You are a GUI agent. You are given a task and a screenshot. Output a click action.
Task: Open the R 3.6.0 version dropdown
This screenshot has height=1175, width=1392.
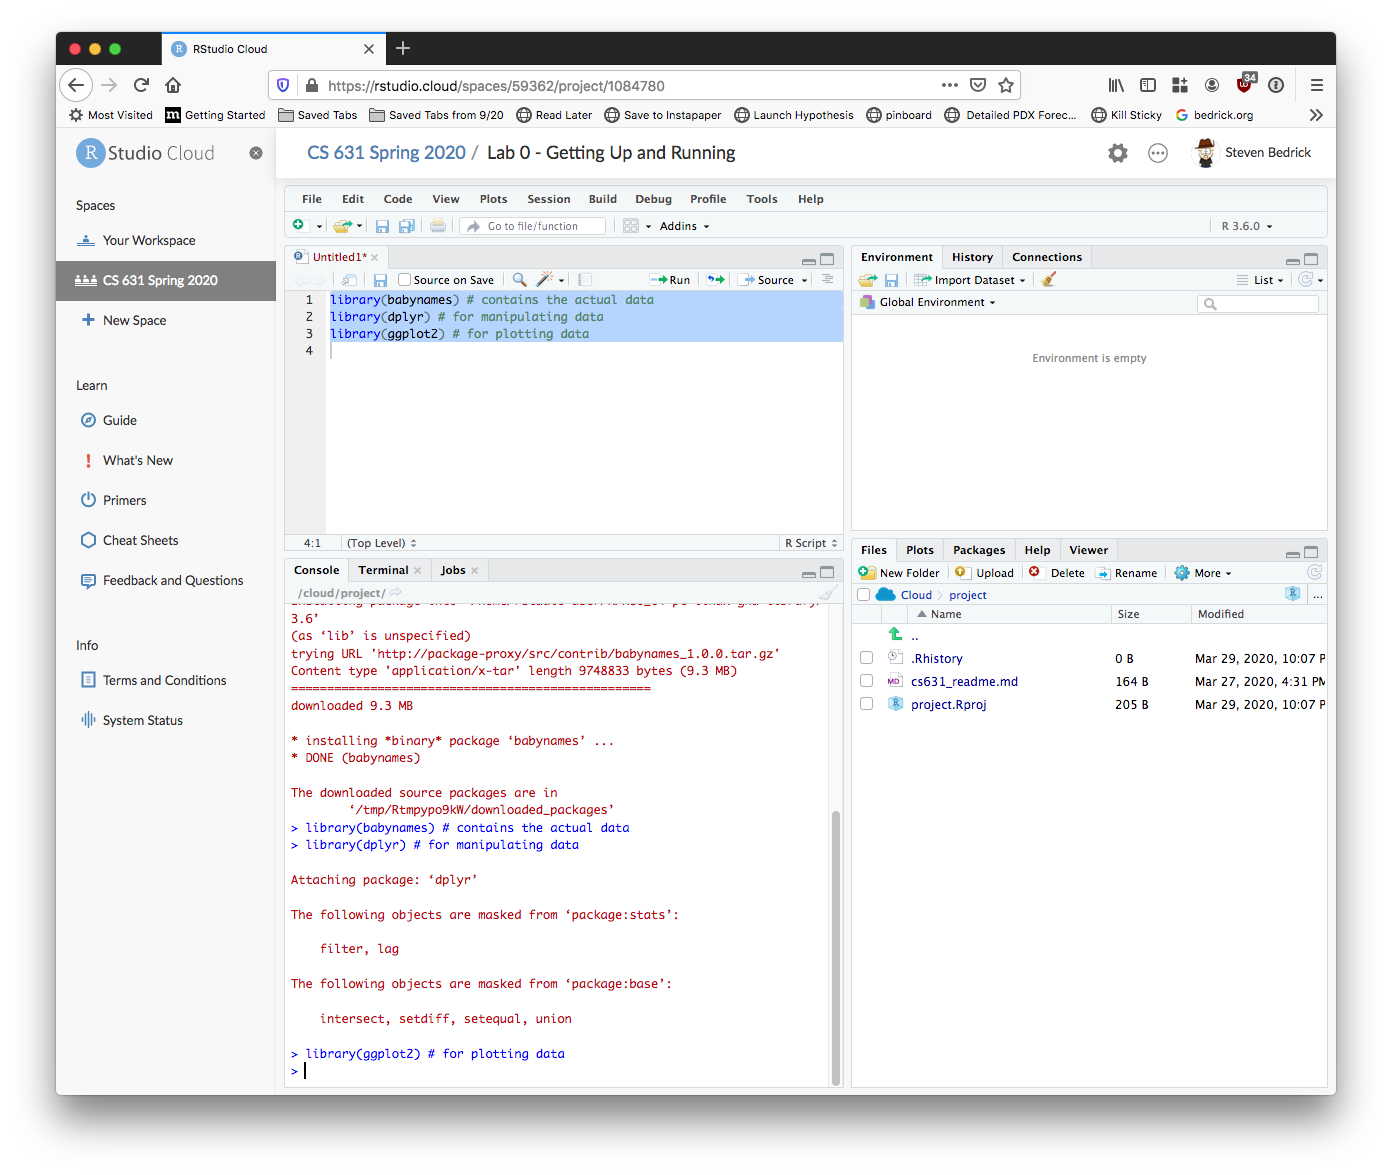point(1246,226)
